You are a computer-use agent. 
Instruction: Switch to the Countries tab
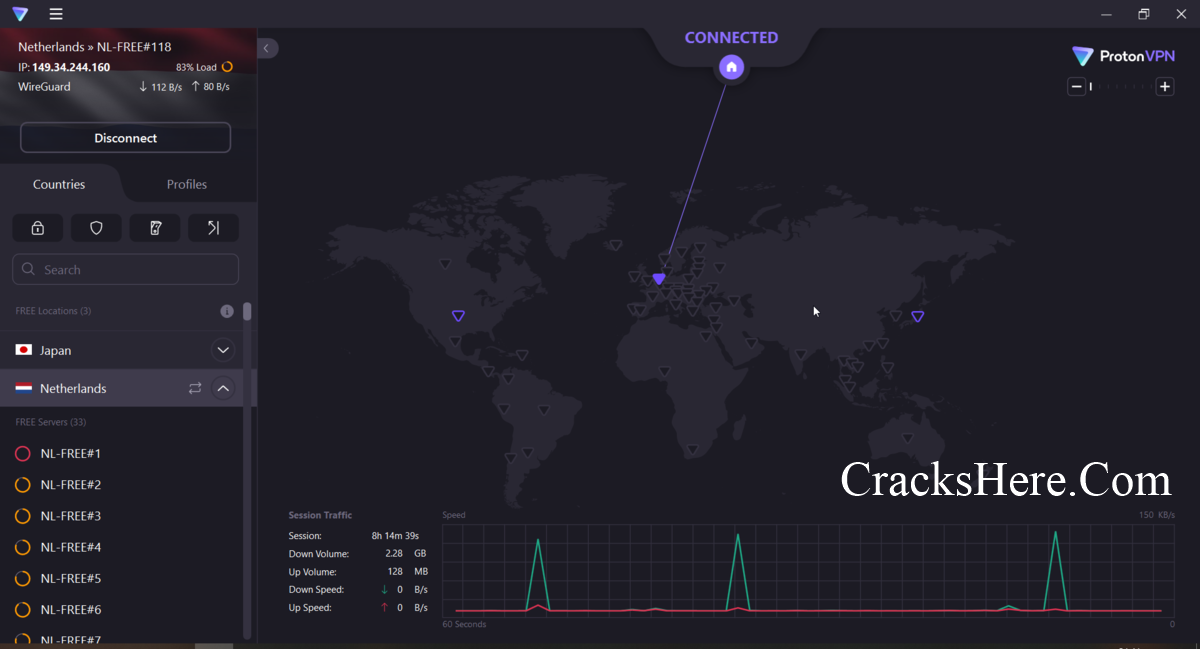tap(59, 184)
